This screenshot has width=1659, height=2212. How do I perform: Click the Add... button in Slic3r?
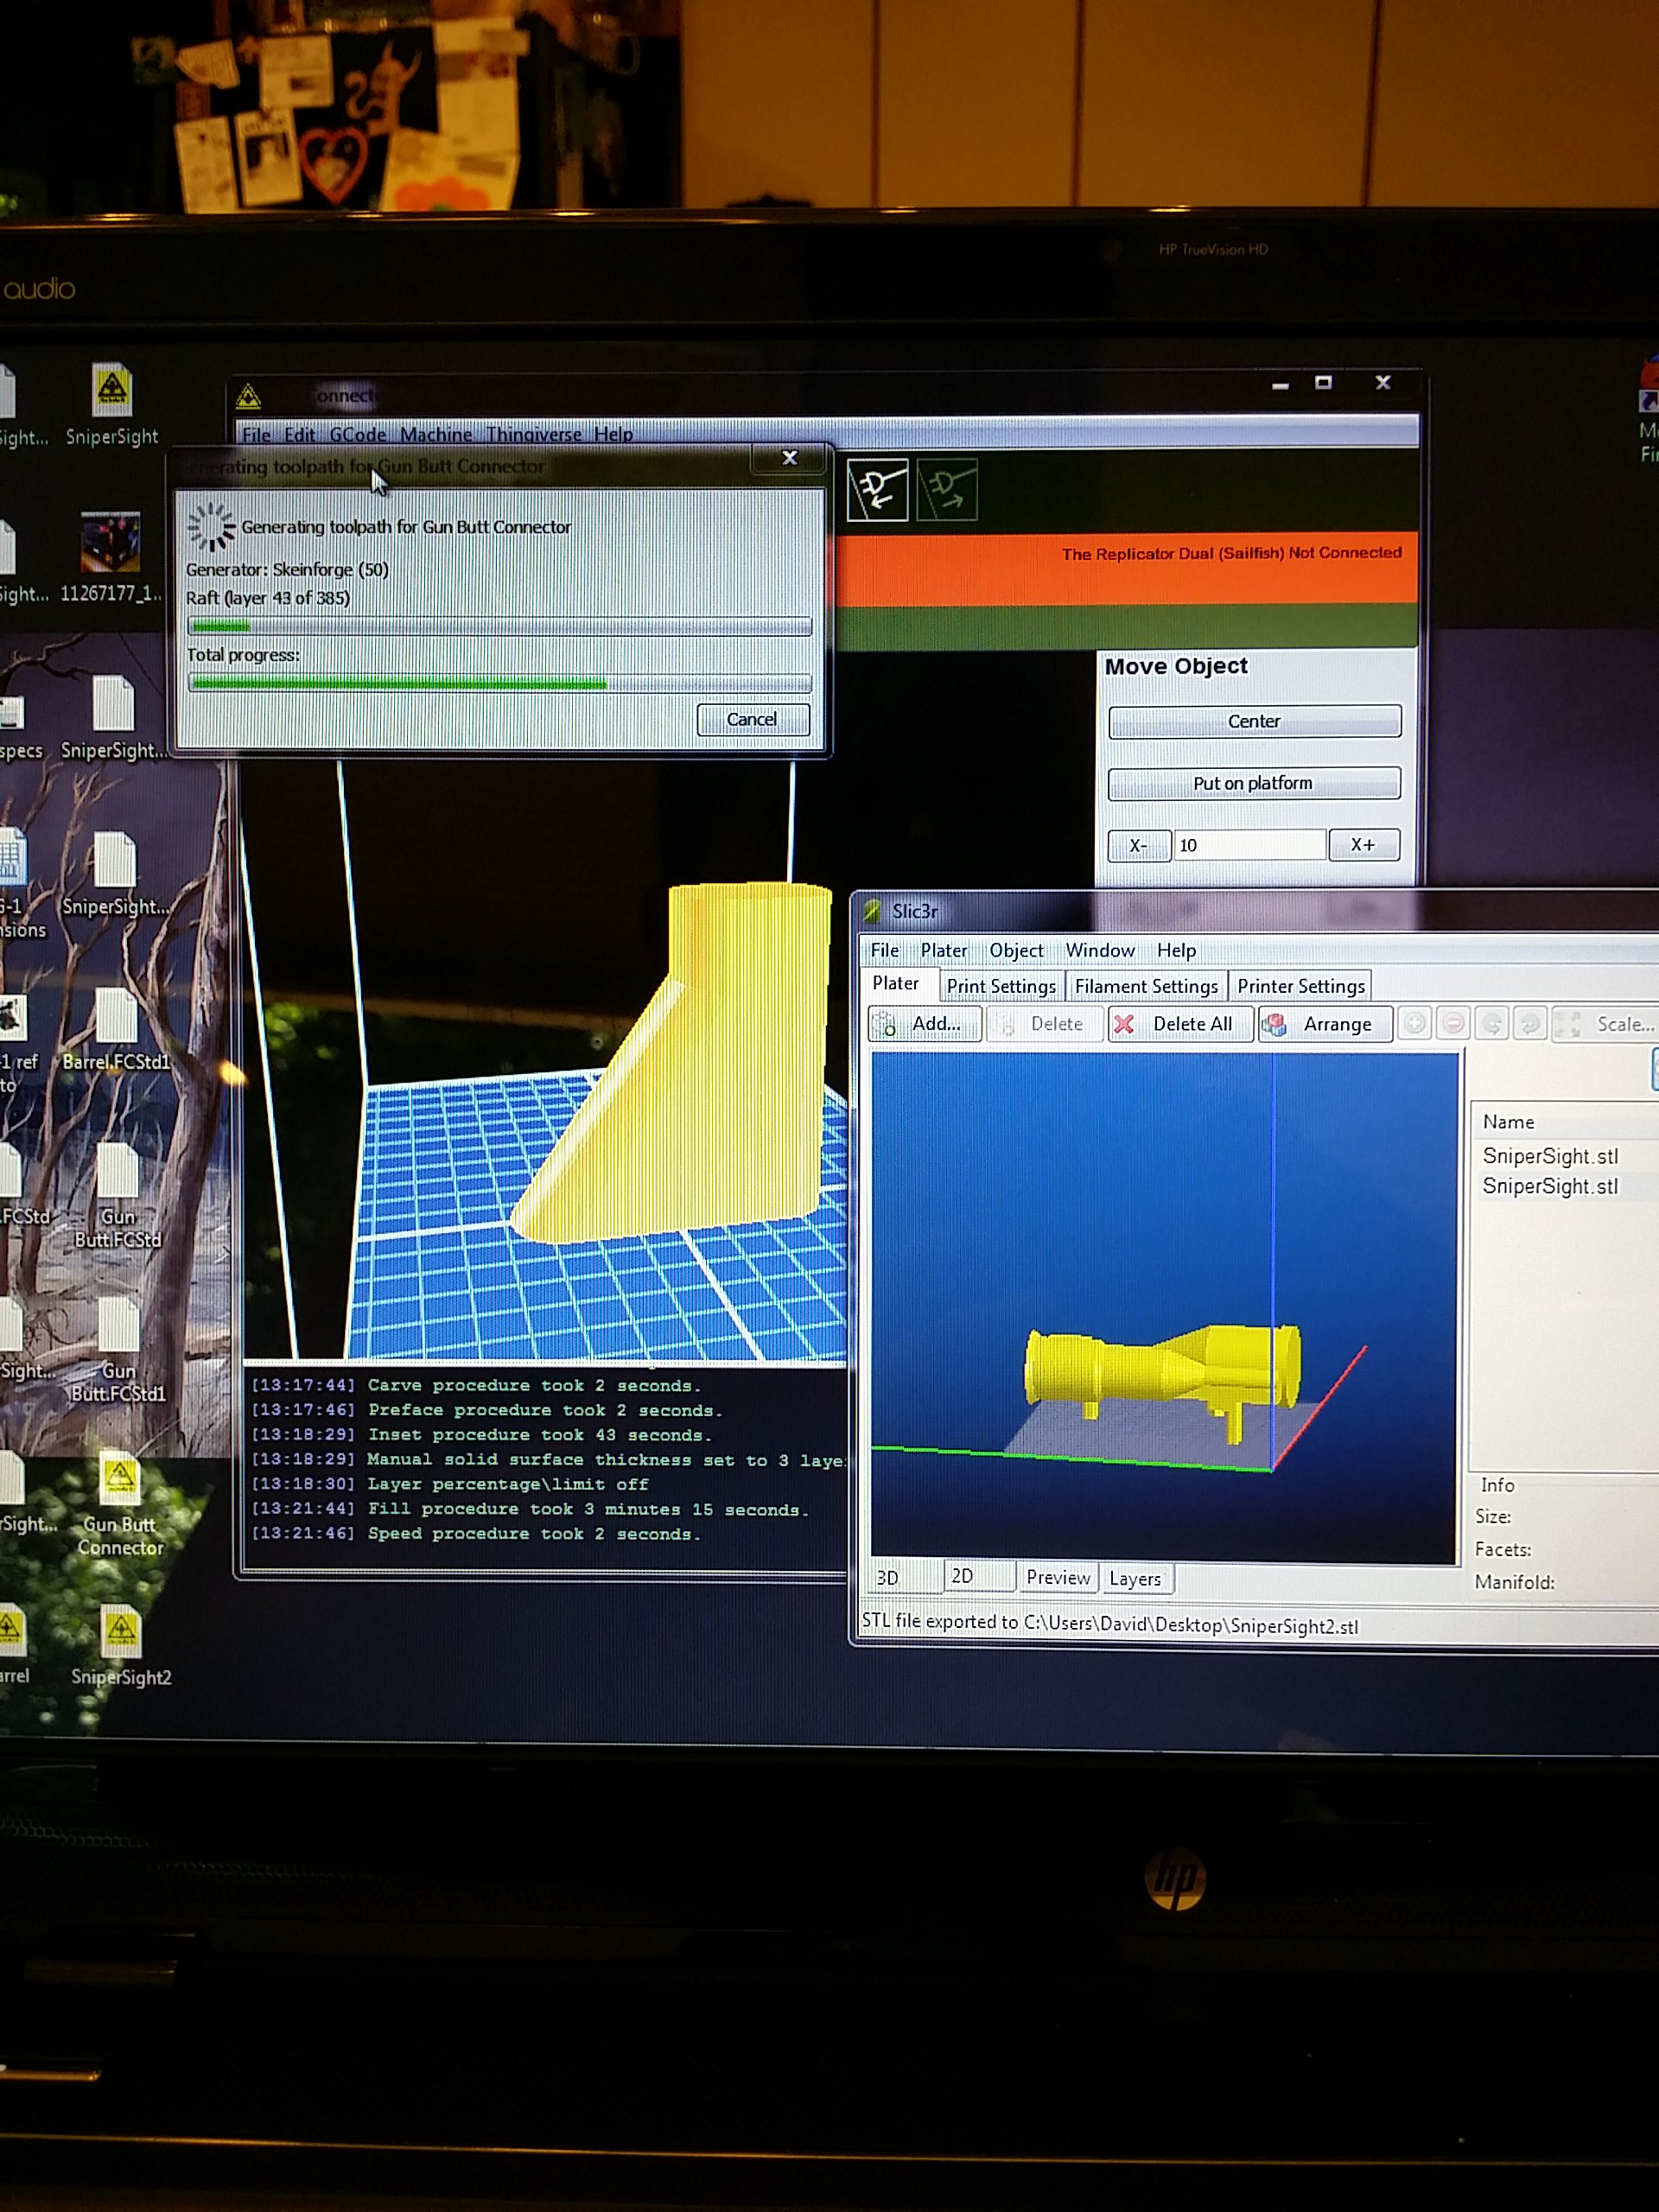coord(924,1024)
